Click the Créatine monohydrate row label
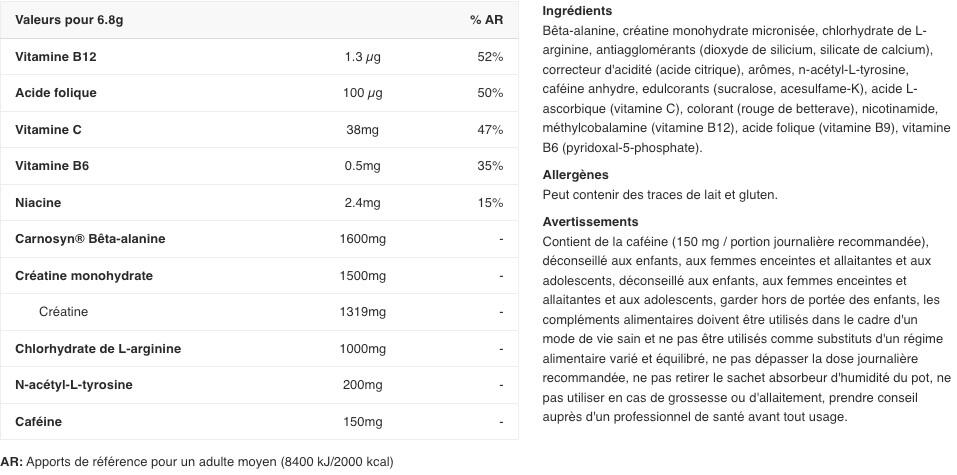 (x=84, y=276)
